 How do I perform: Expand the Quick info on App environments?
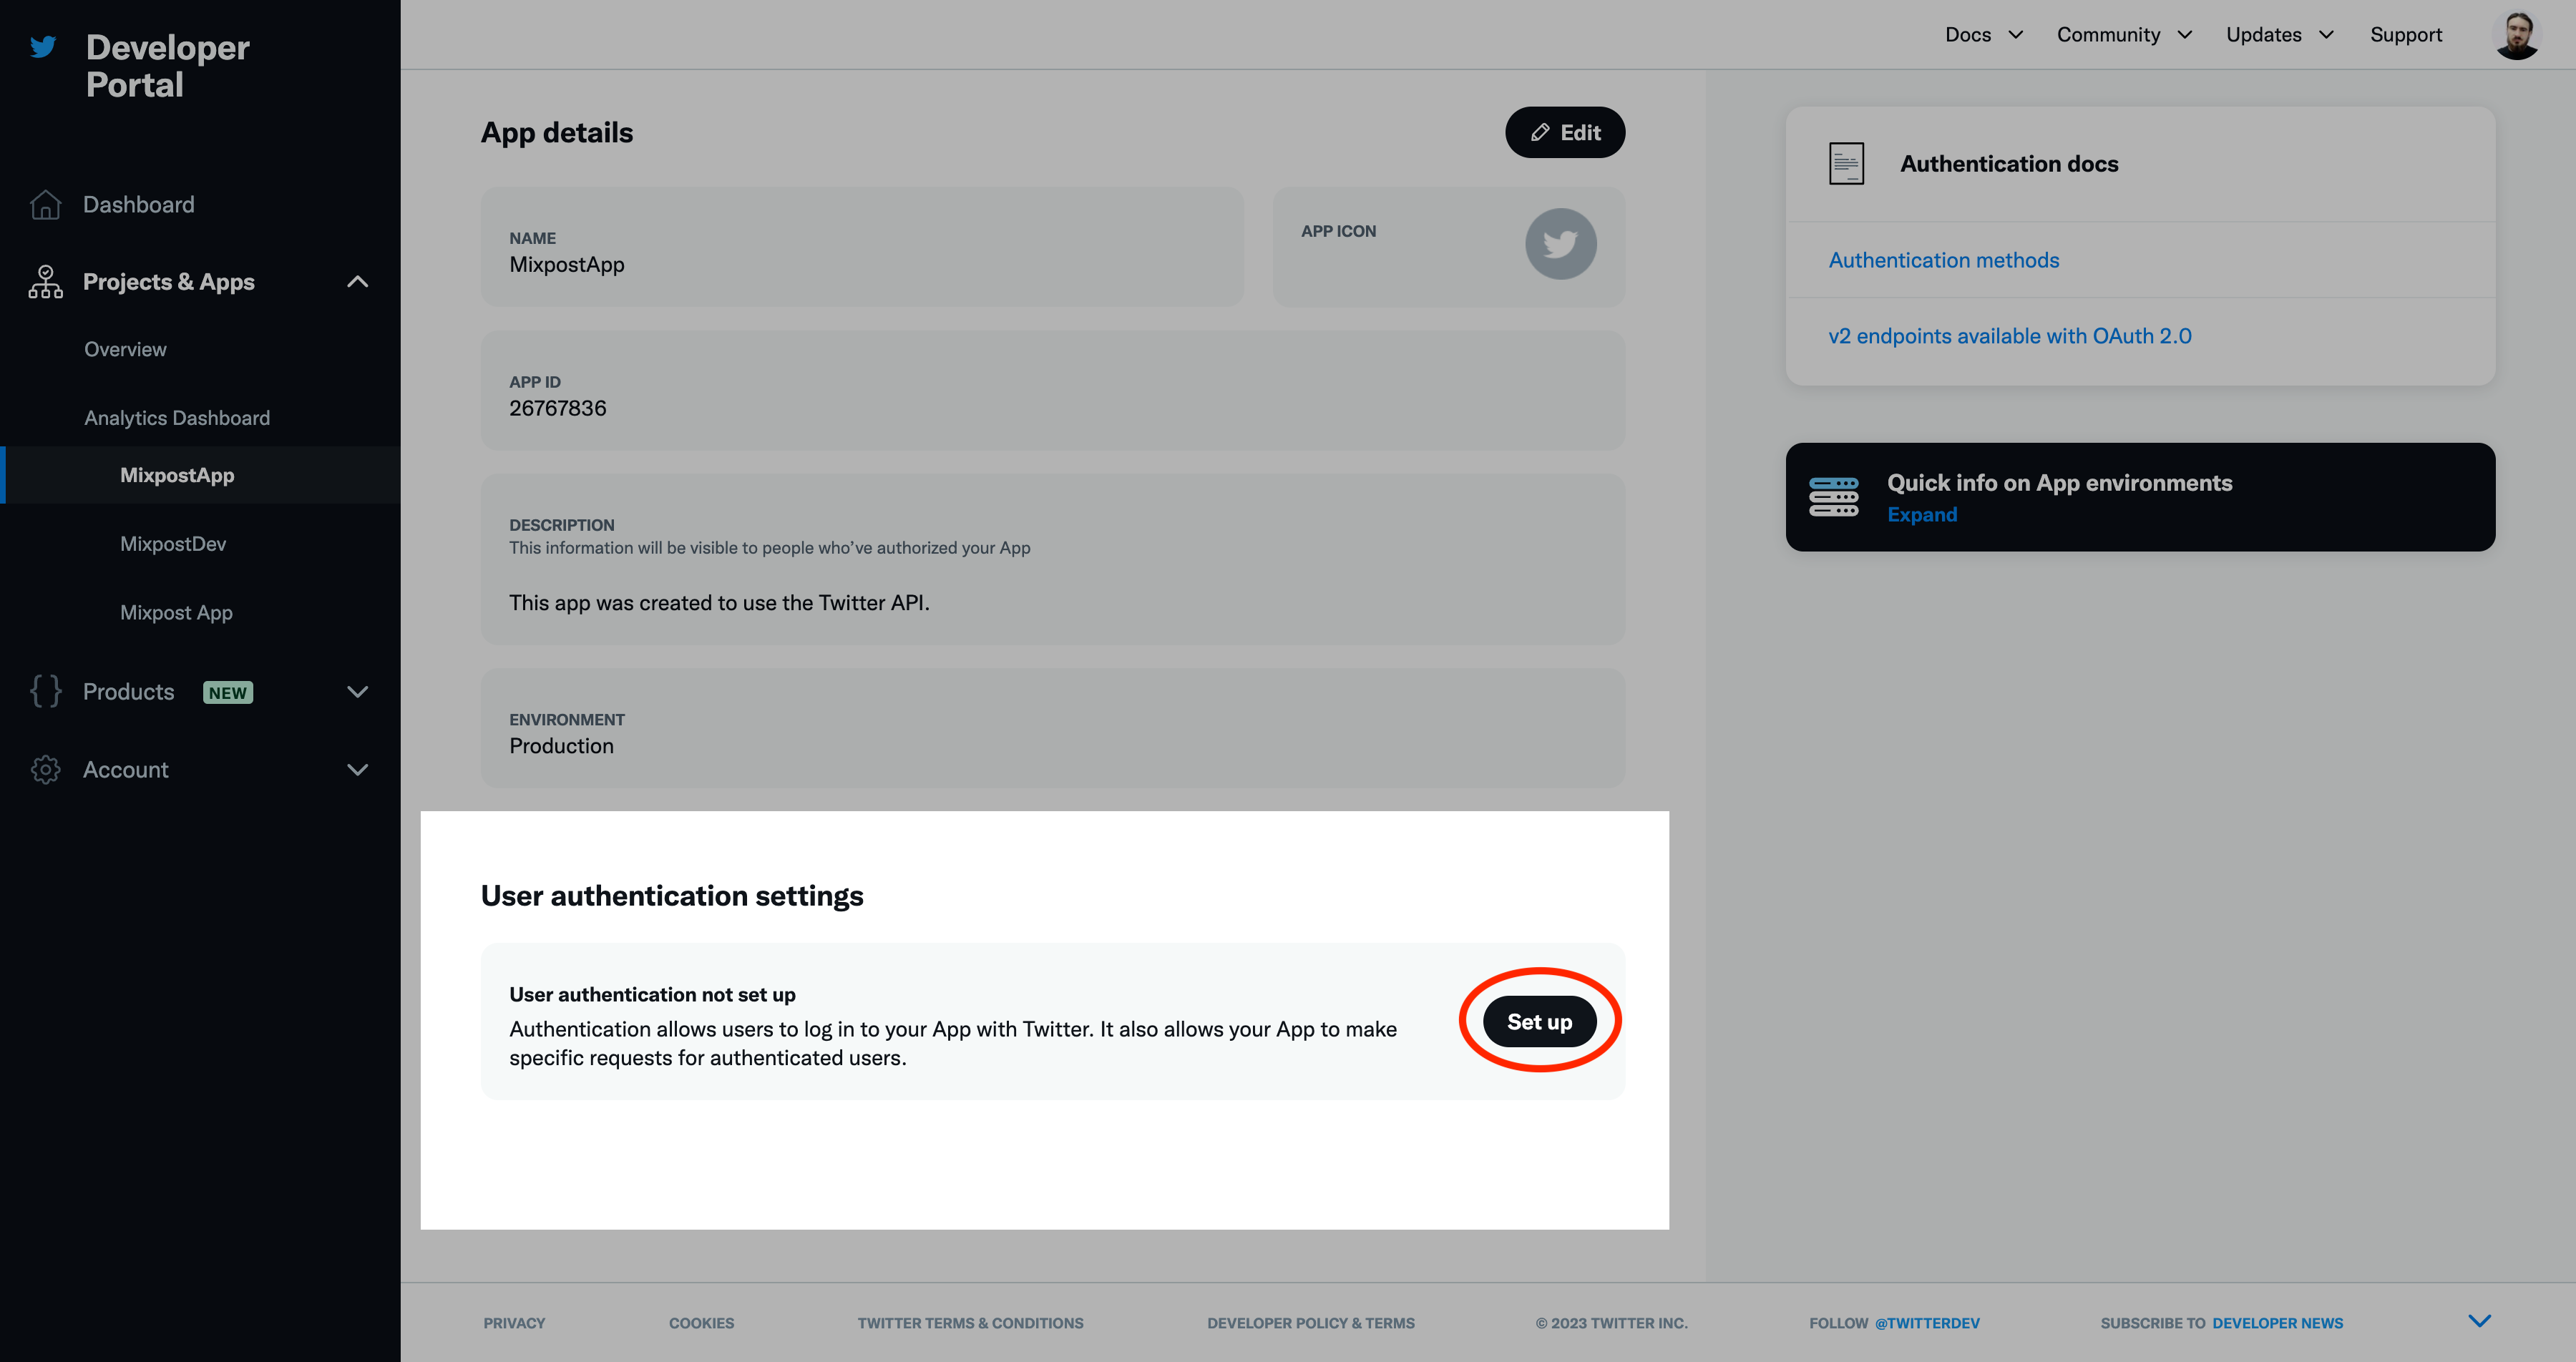pos(1922,512)
